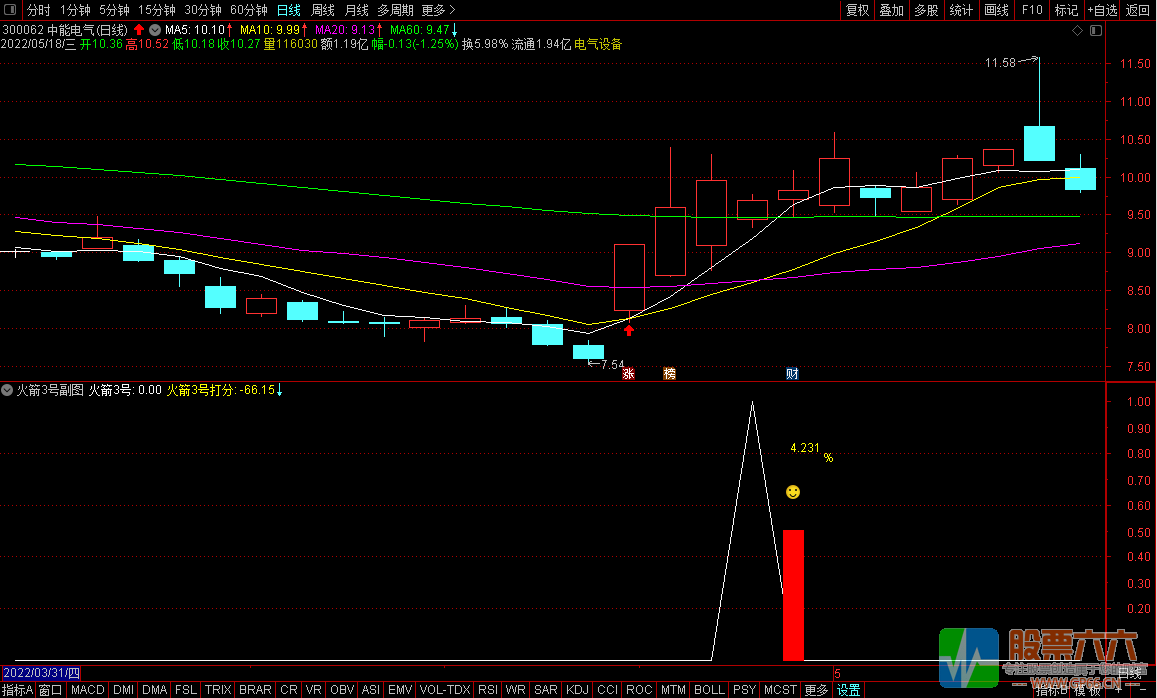Viewport: 1157px width, 698px height.
Task: Click the red up arrow beside stock name
Action: pyautogui.click(x=138, y=30)
